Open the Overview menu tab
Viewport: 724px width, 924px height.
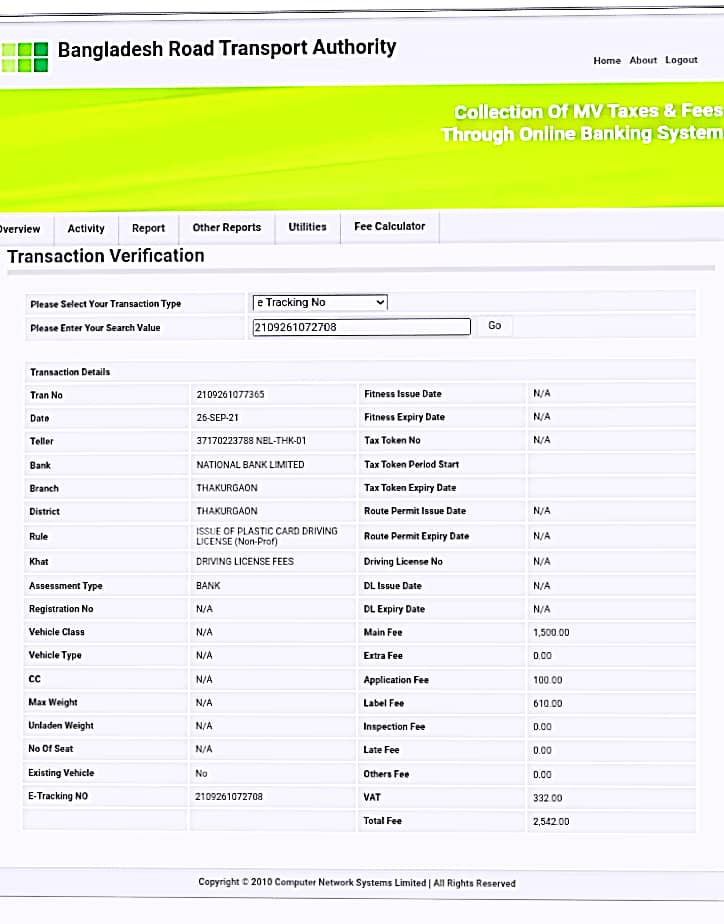click(x=20, y=229)
